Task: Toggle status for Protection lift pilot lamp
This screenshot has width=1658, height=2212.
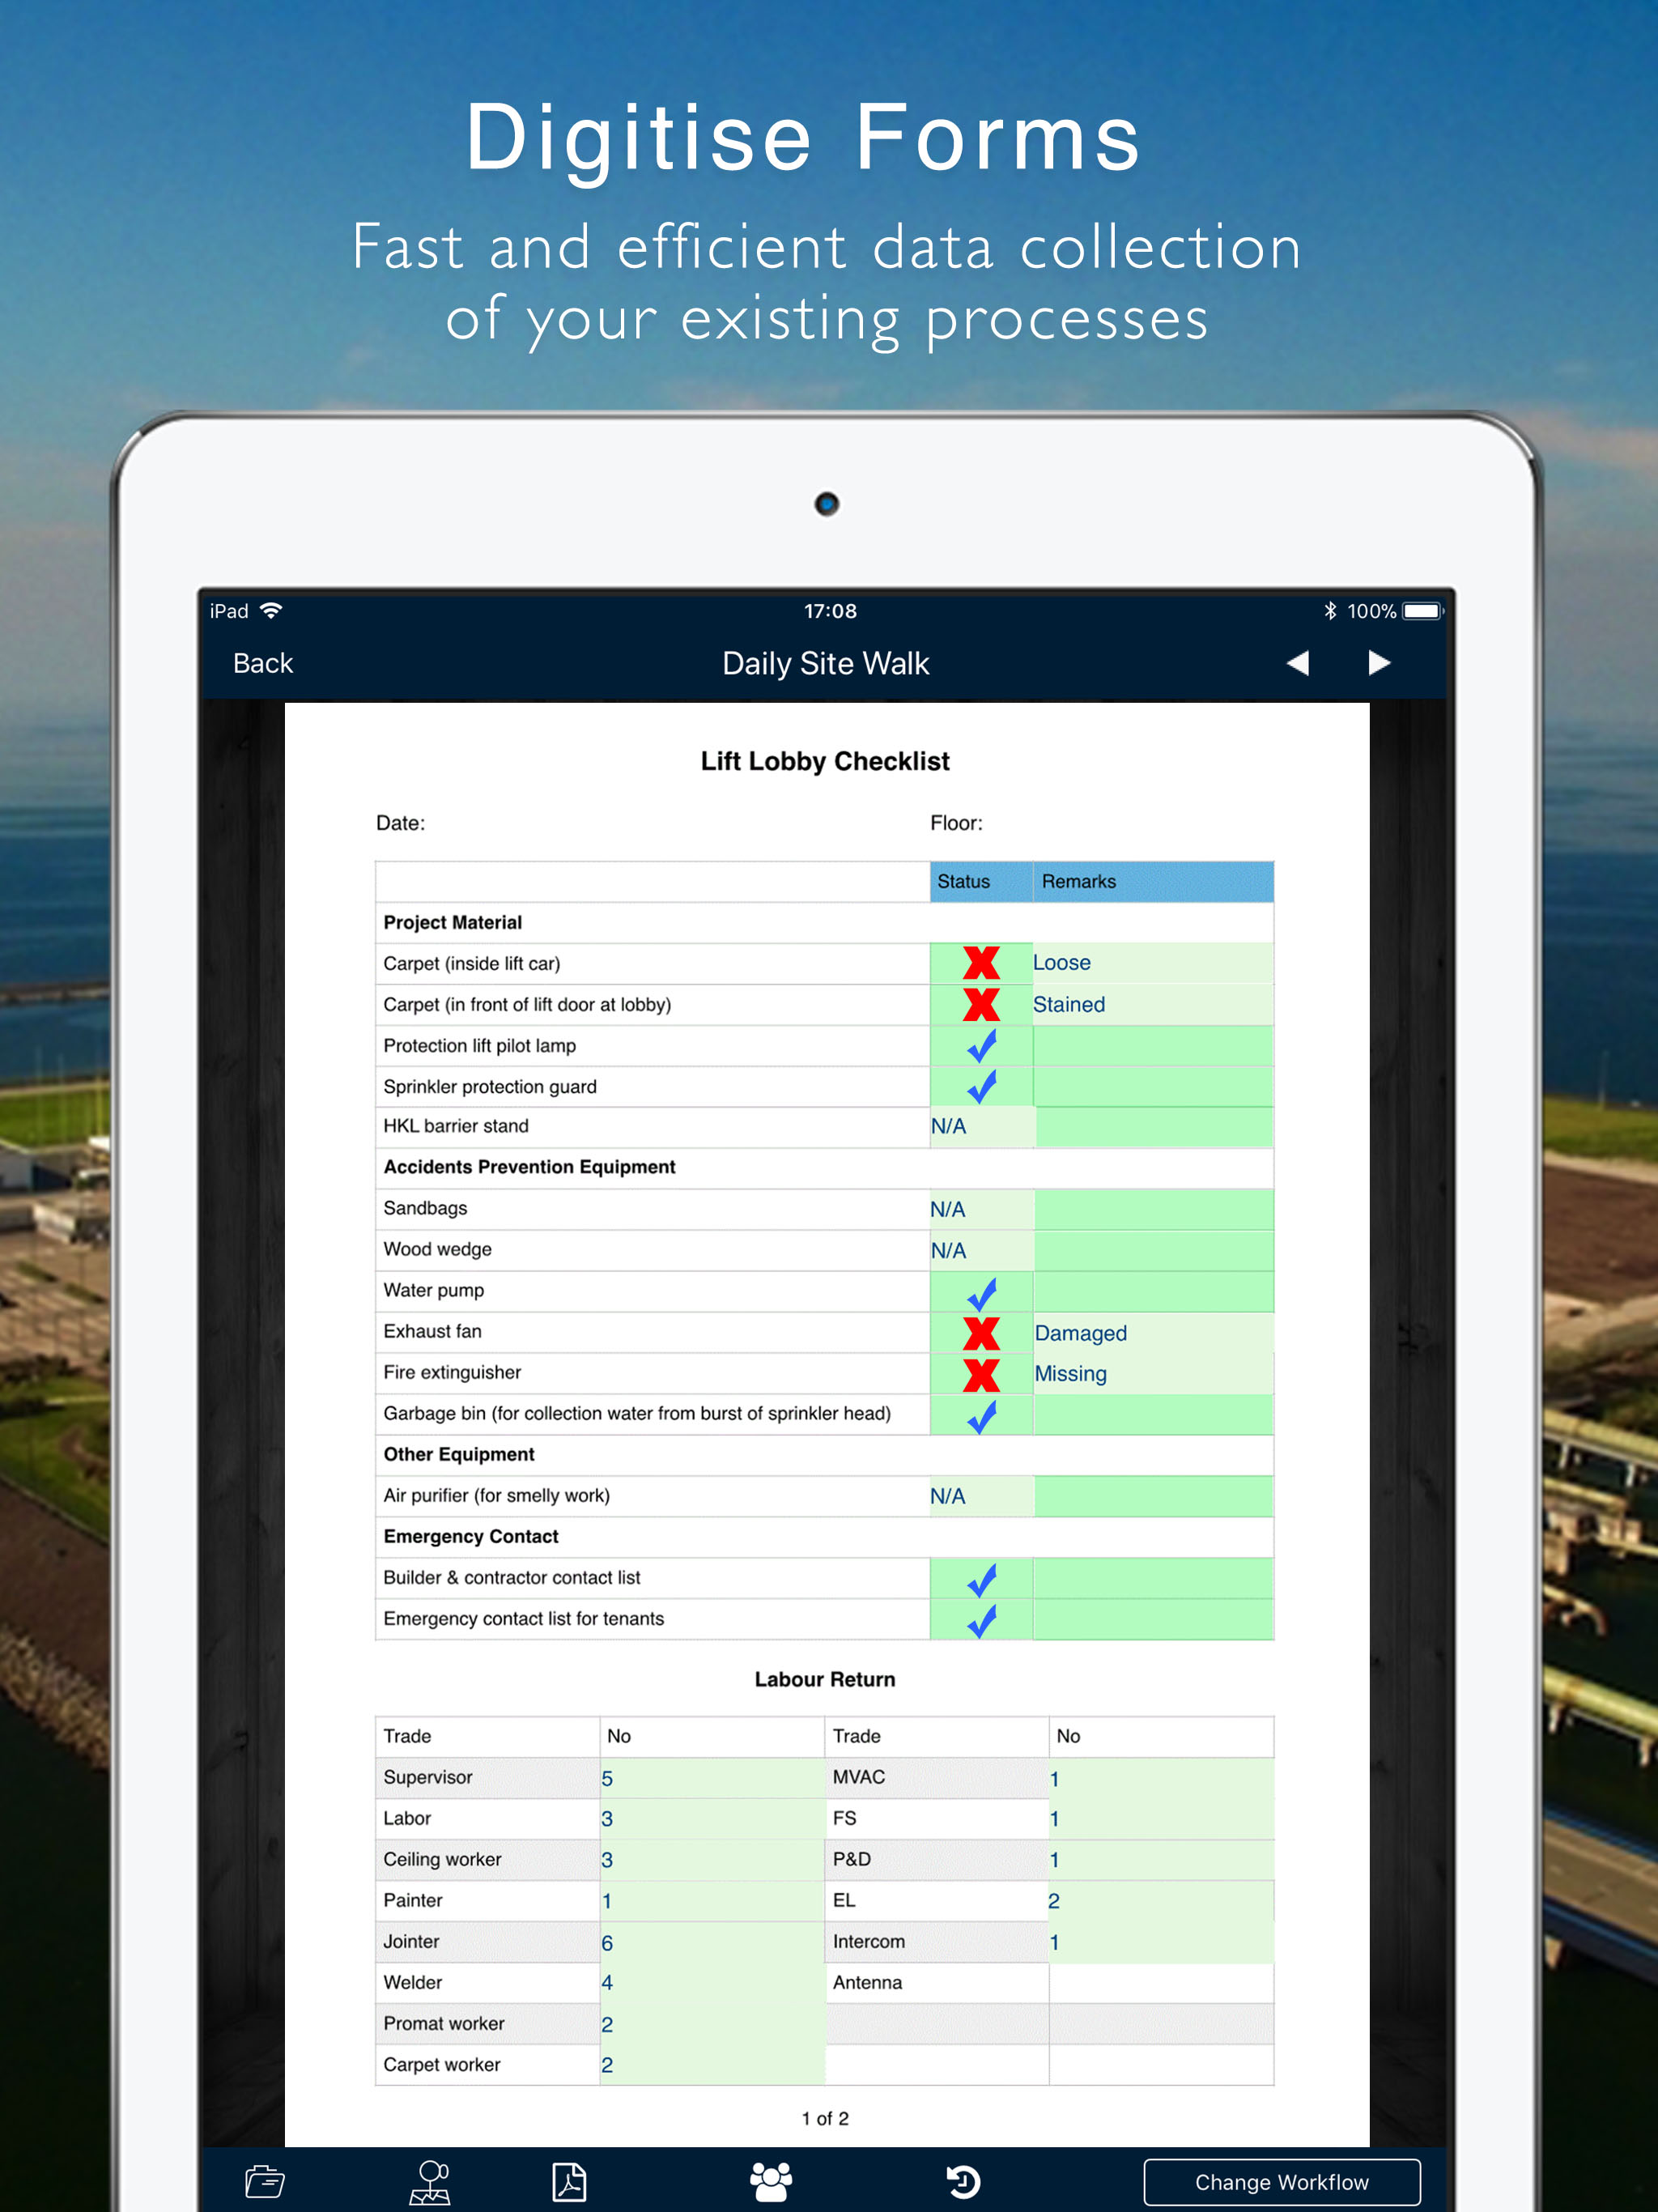Action: (981, 1046)
